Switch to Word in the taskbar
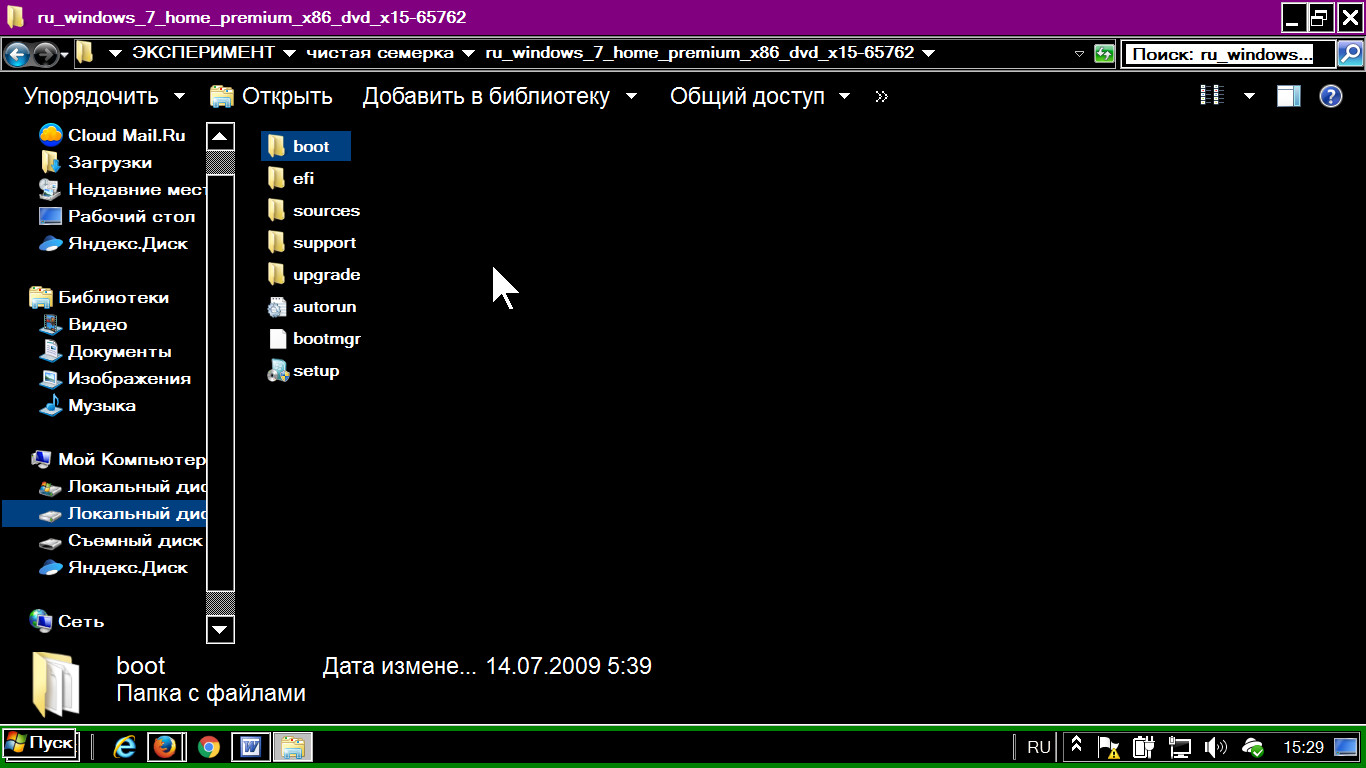This screenshot has height=768, width=1366. tap(250, 747)
